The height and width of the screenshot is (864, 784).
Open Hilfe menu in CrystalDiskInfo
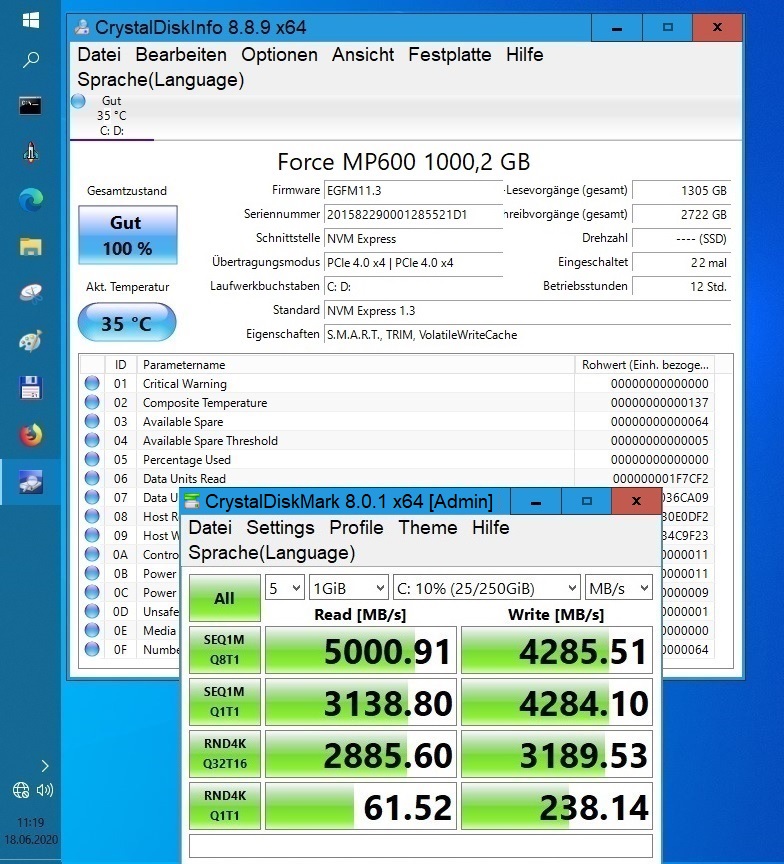tap(525, 55)
